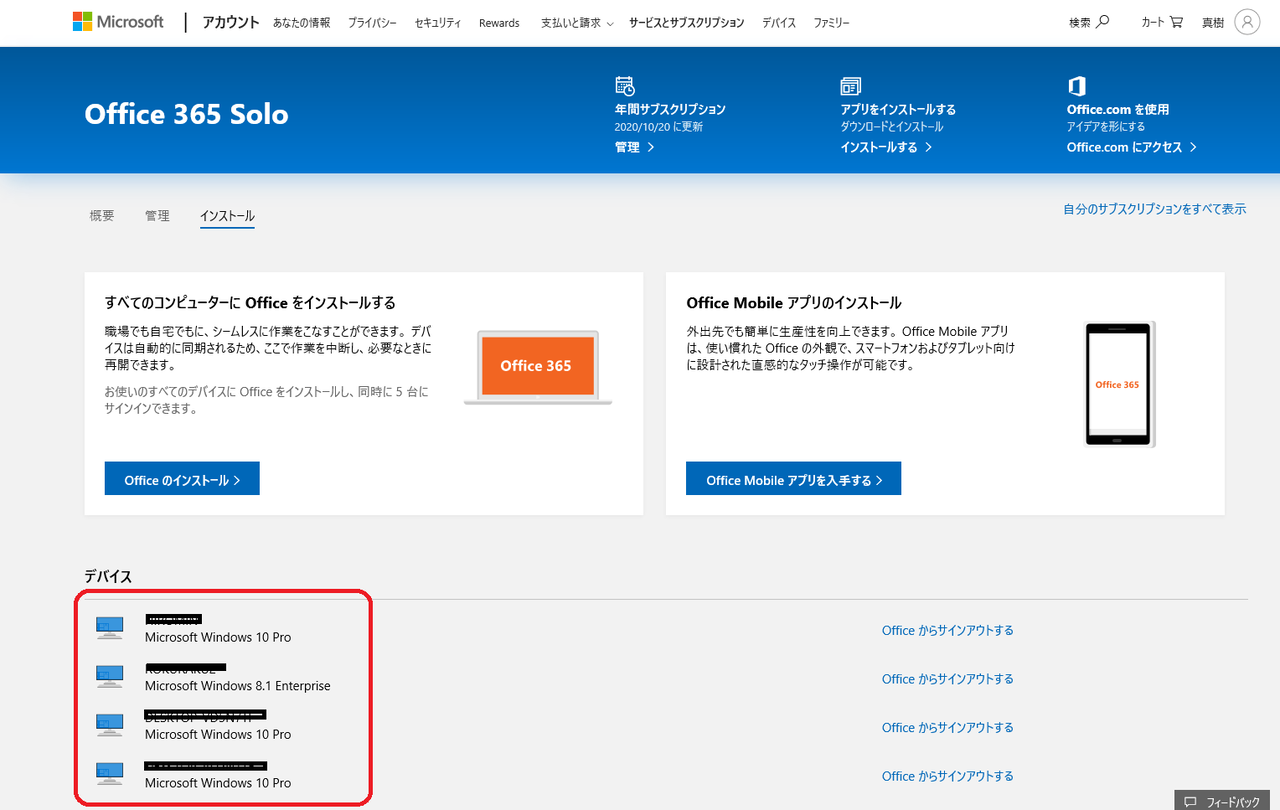Sign out Office on first Windows 10 Pro device
The width and height of the screenshot is (1280, 810).
click(947, 630)
